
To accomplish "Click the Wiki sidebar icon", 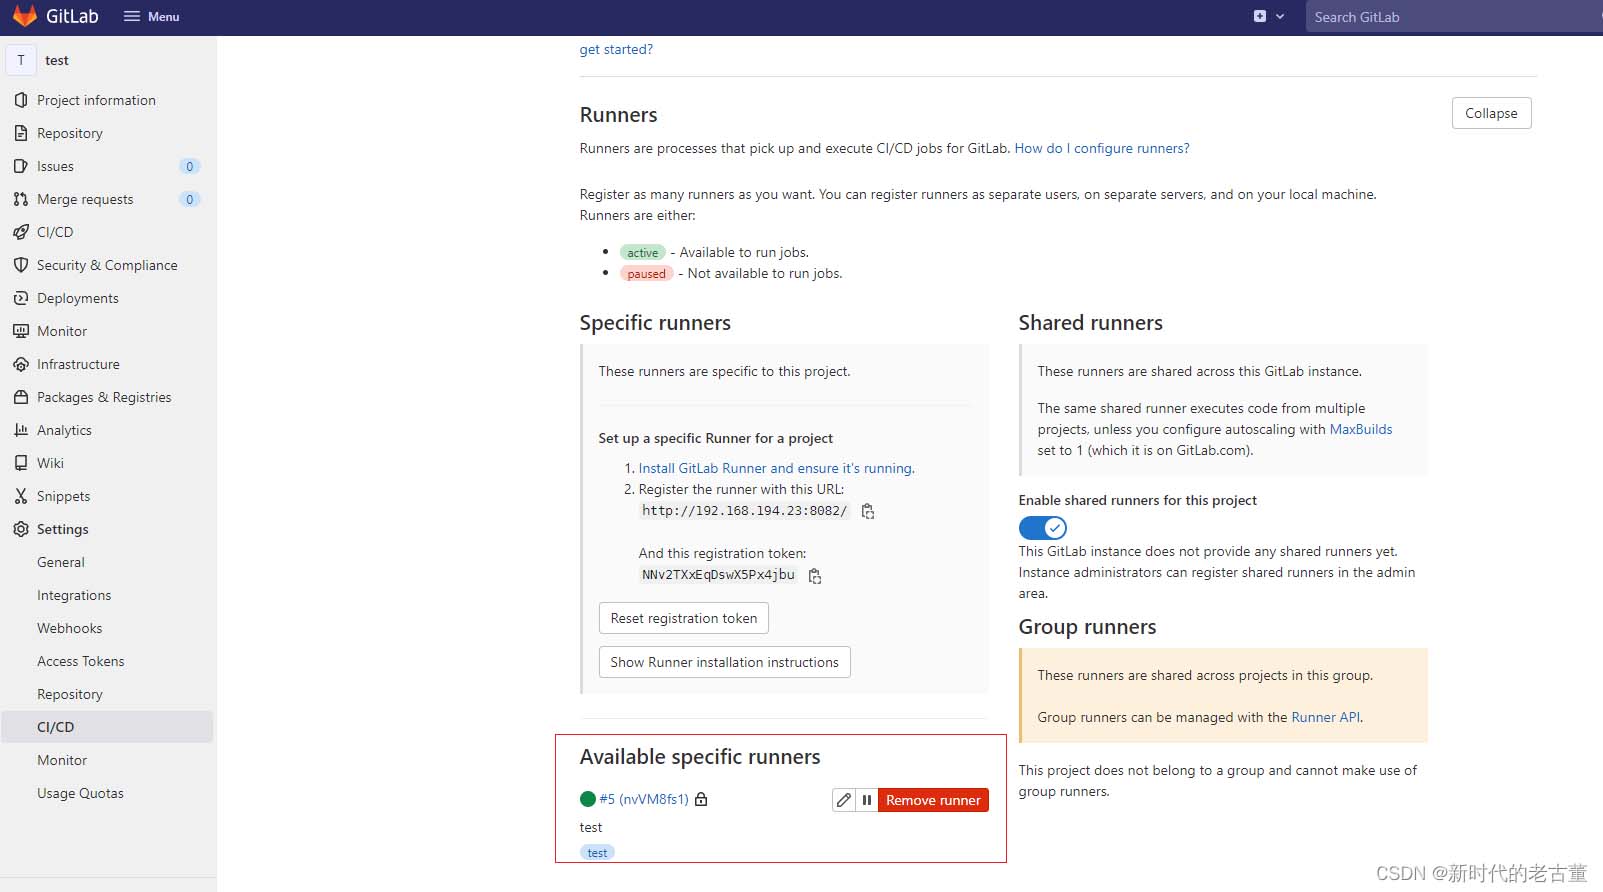I will coord(21,463).
